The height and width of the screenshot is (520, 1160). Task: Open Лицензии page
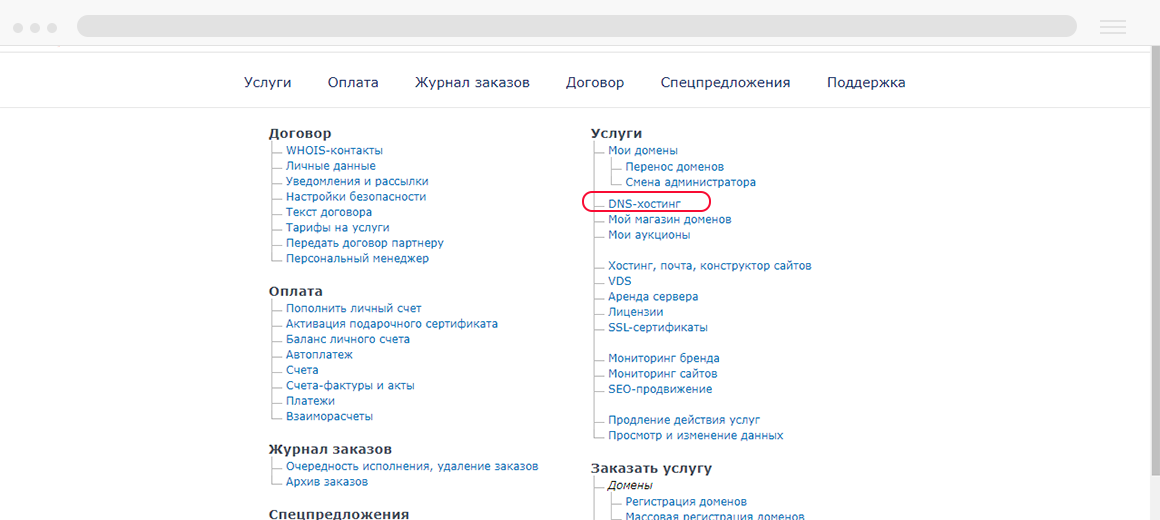point(635,312)
